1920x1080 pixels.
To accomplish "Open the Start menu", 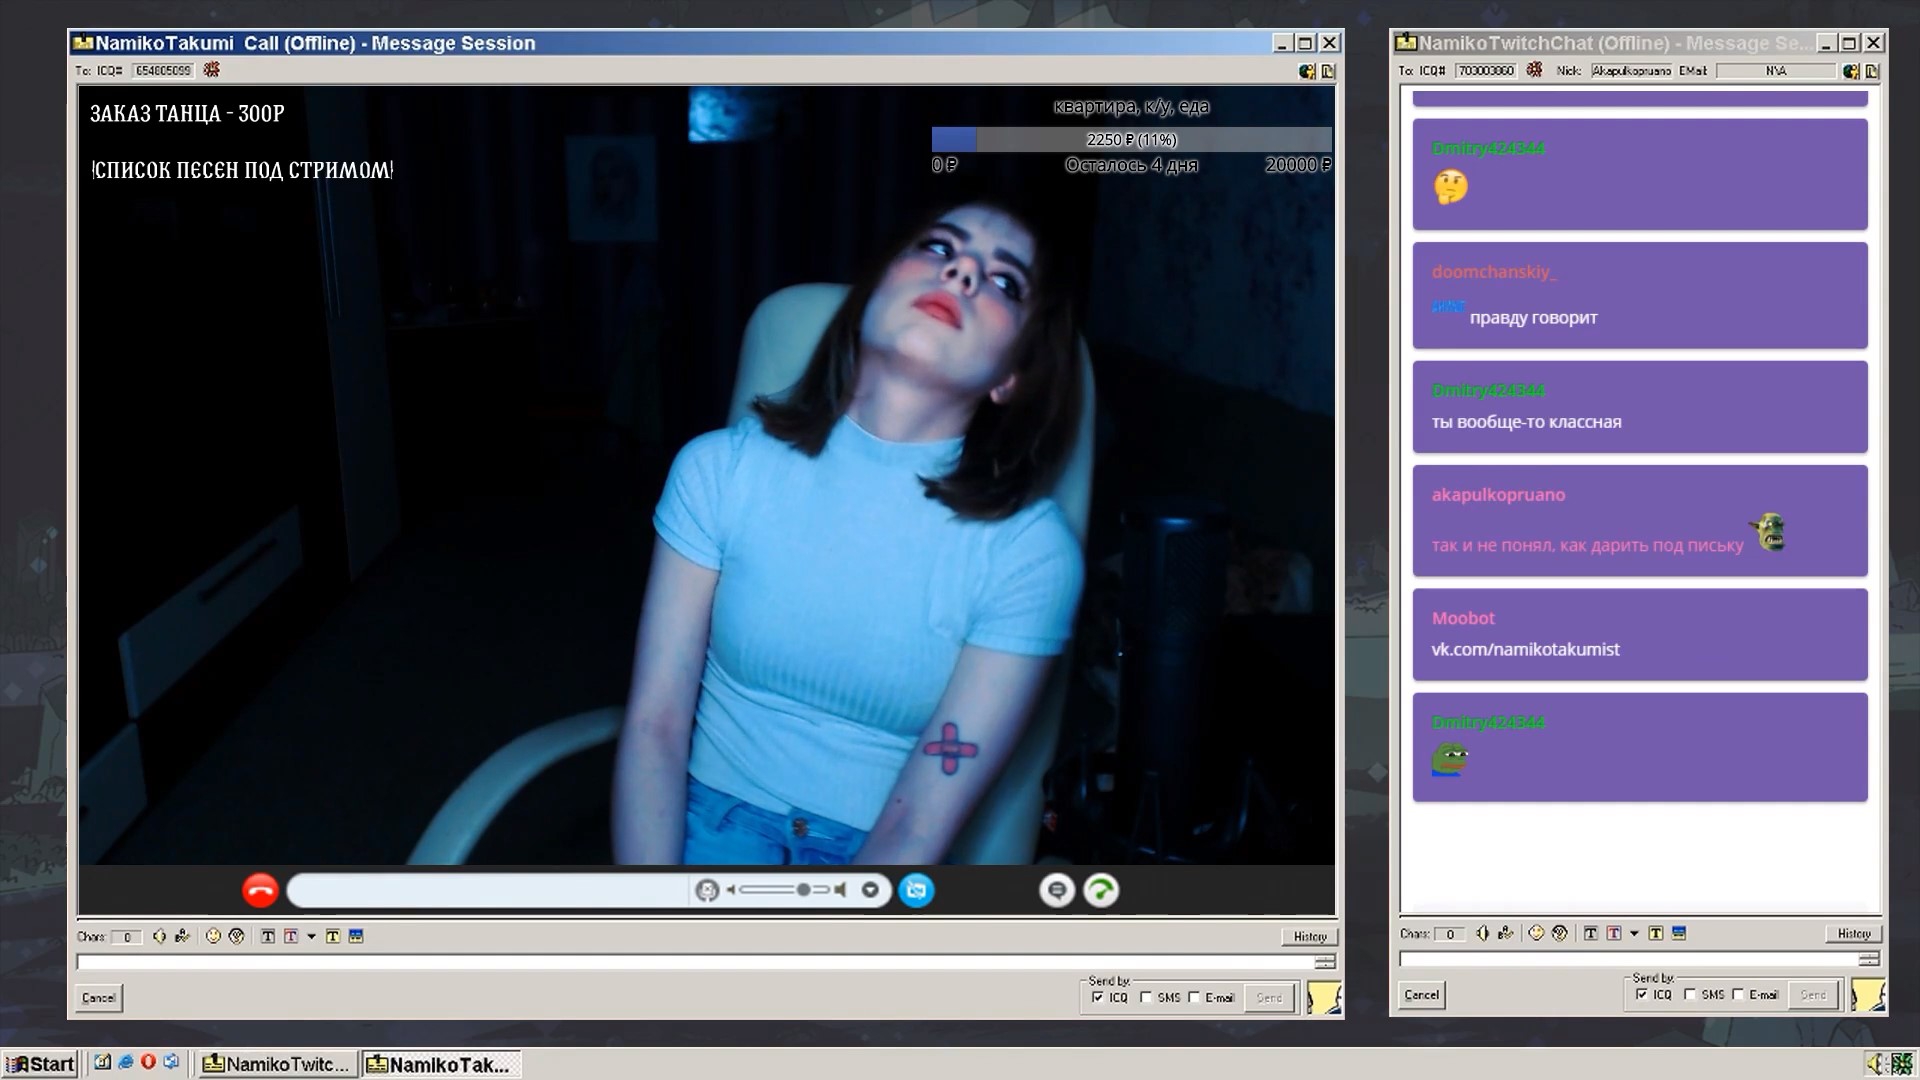I will pyautogui.click(x=40, y=1064).
